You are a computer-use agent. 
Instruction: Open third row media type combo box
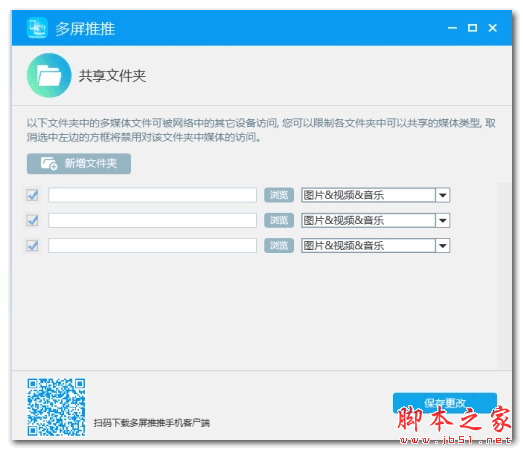[x=376, y=246]
